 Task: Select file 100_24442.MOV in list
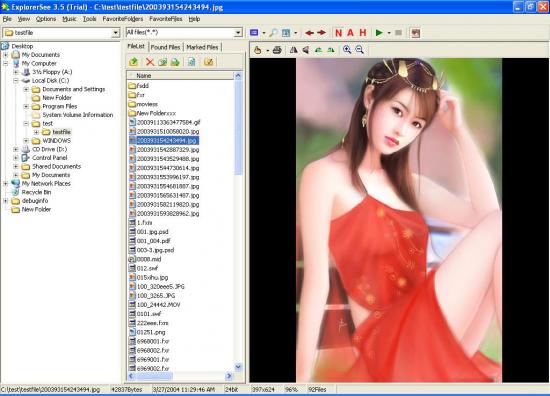tap(158, 305)
